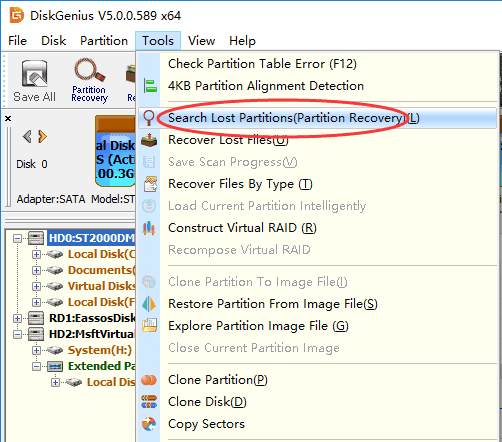
Task: Click the Copy Sectors icon
Action: coord(149,424)
